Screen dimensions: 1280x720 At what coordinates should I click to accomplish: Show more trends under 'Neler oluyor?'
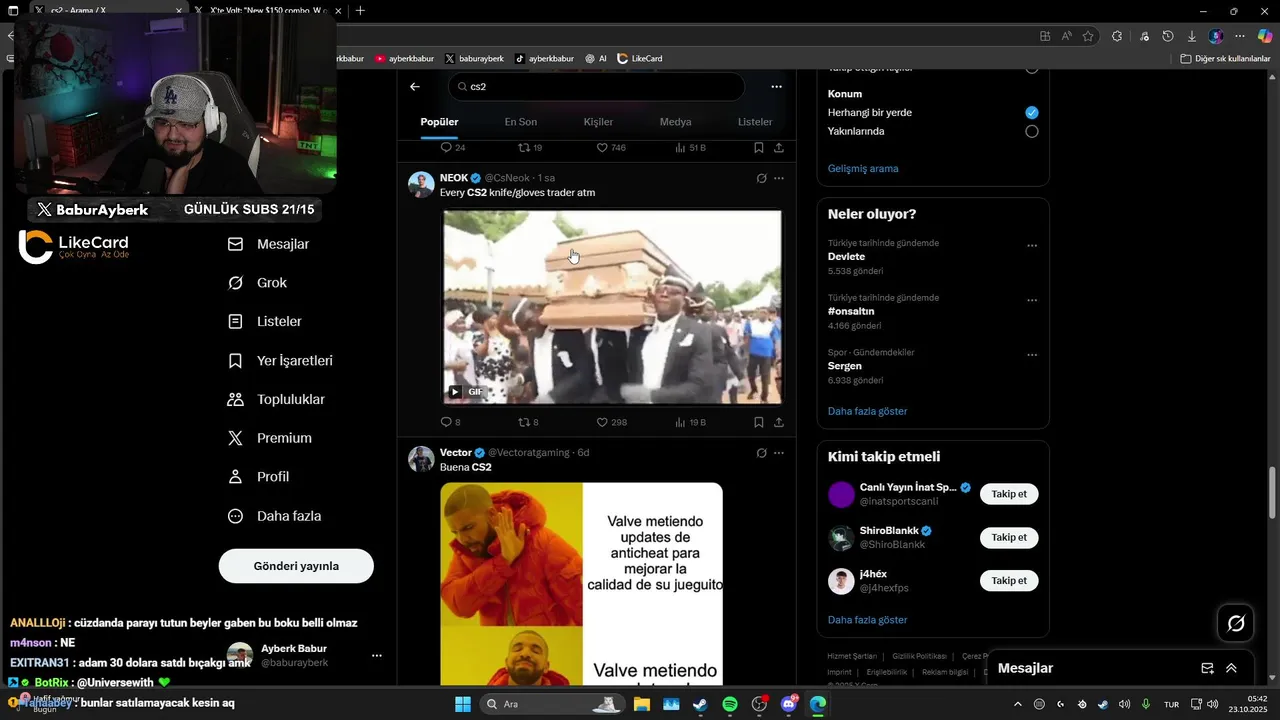[867, 411]
